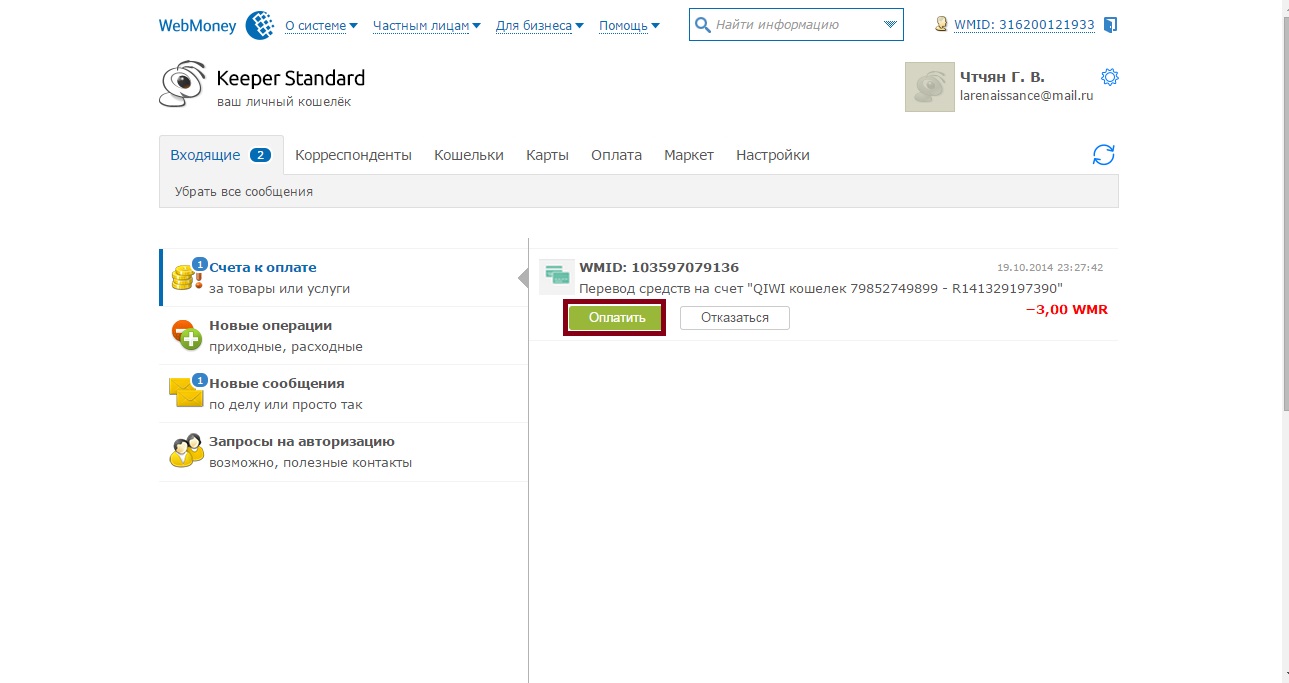This screenshot has height=683, width=1289.
Task: Open the 'Входящие' tab
Action: tap(221, 155)
